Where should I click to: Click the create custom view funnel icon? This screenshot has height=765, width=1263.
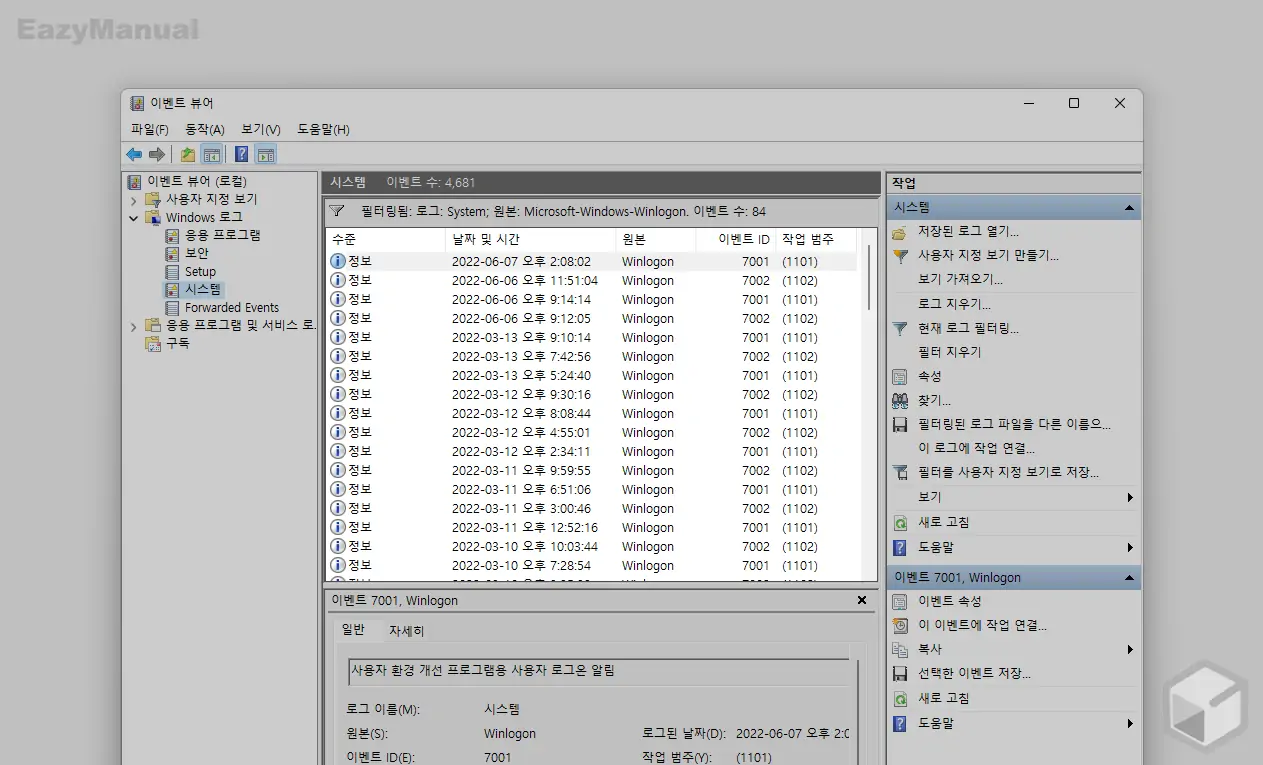(x=900, y=255)
